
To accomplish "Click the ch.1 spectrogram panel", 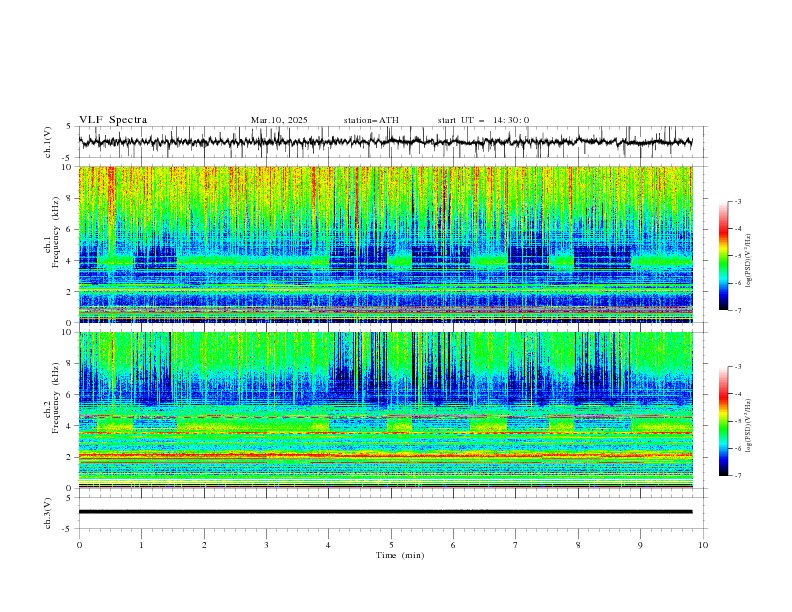I will pyautogui.click(x=385, y=244).
